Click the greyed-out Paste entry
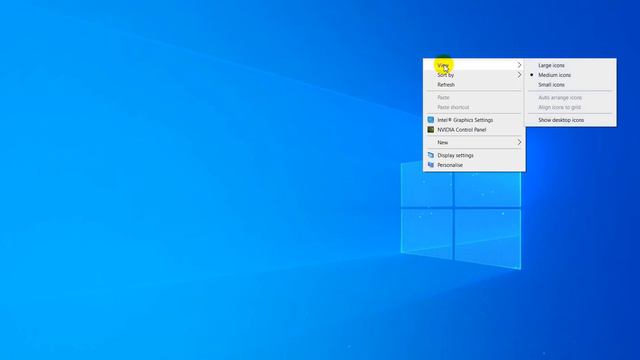This screenshot has width=640, height=360. [x=474, y=97]
